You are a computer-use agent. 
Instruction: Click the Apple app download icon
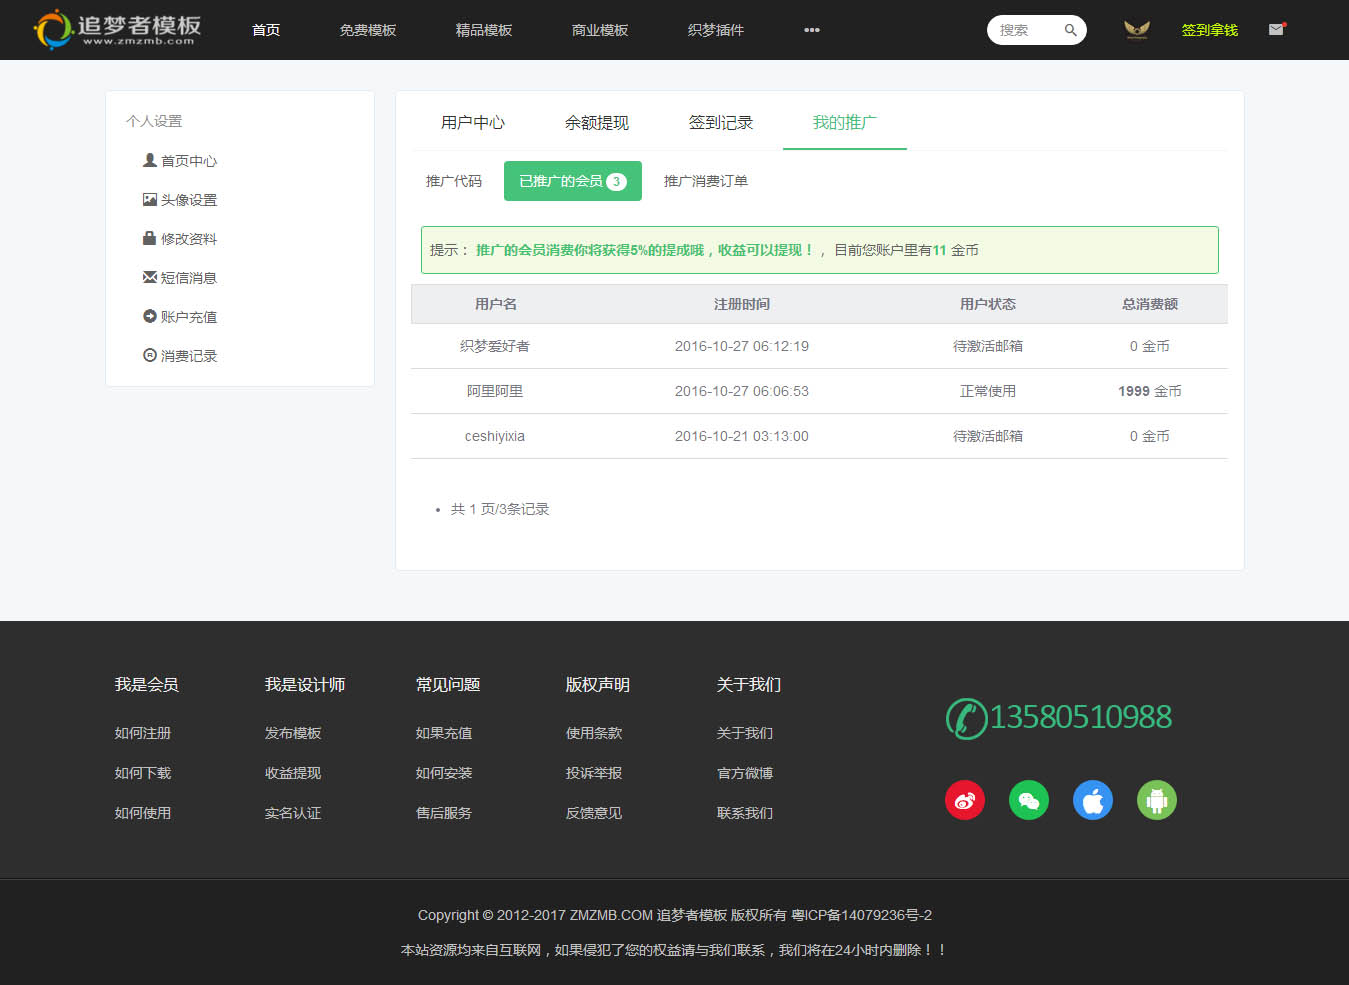(x=1092, y=800)
